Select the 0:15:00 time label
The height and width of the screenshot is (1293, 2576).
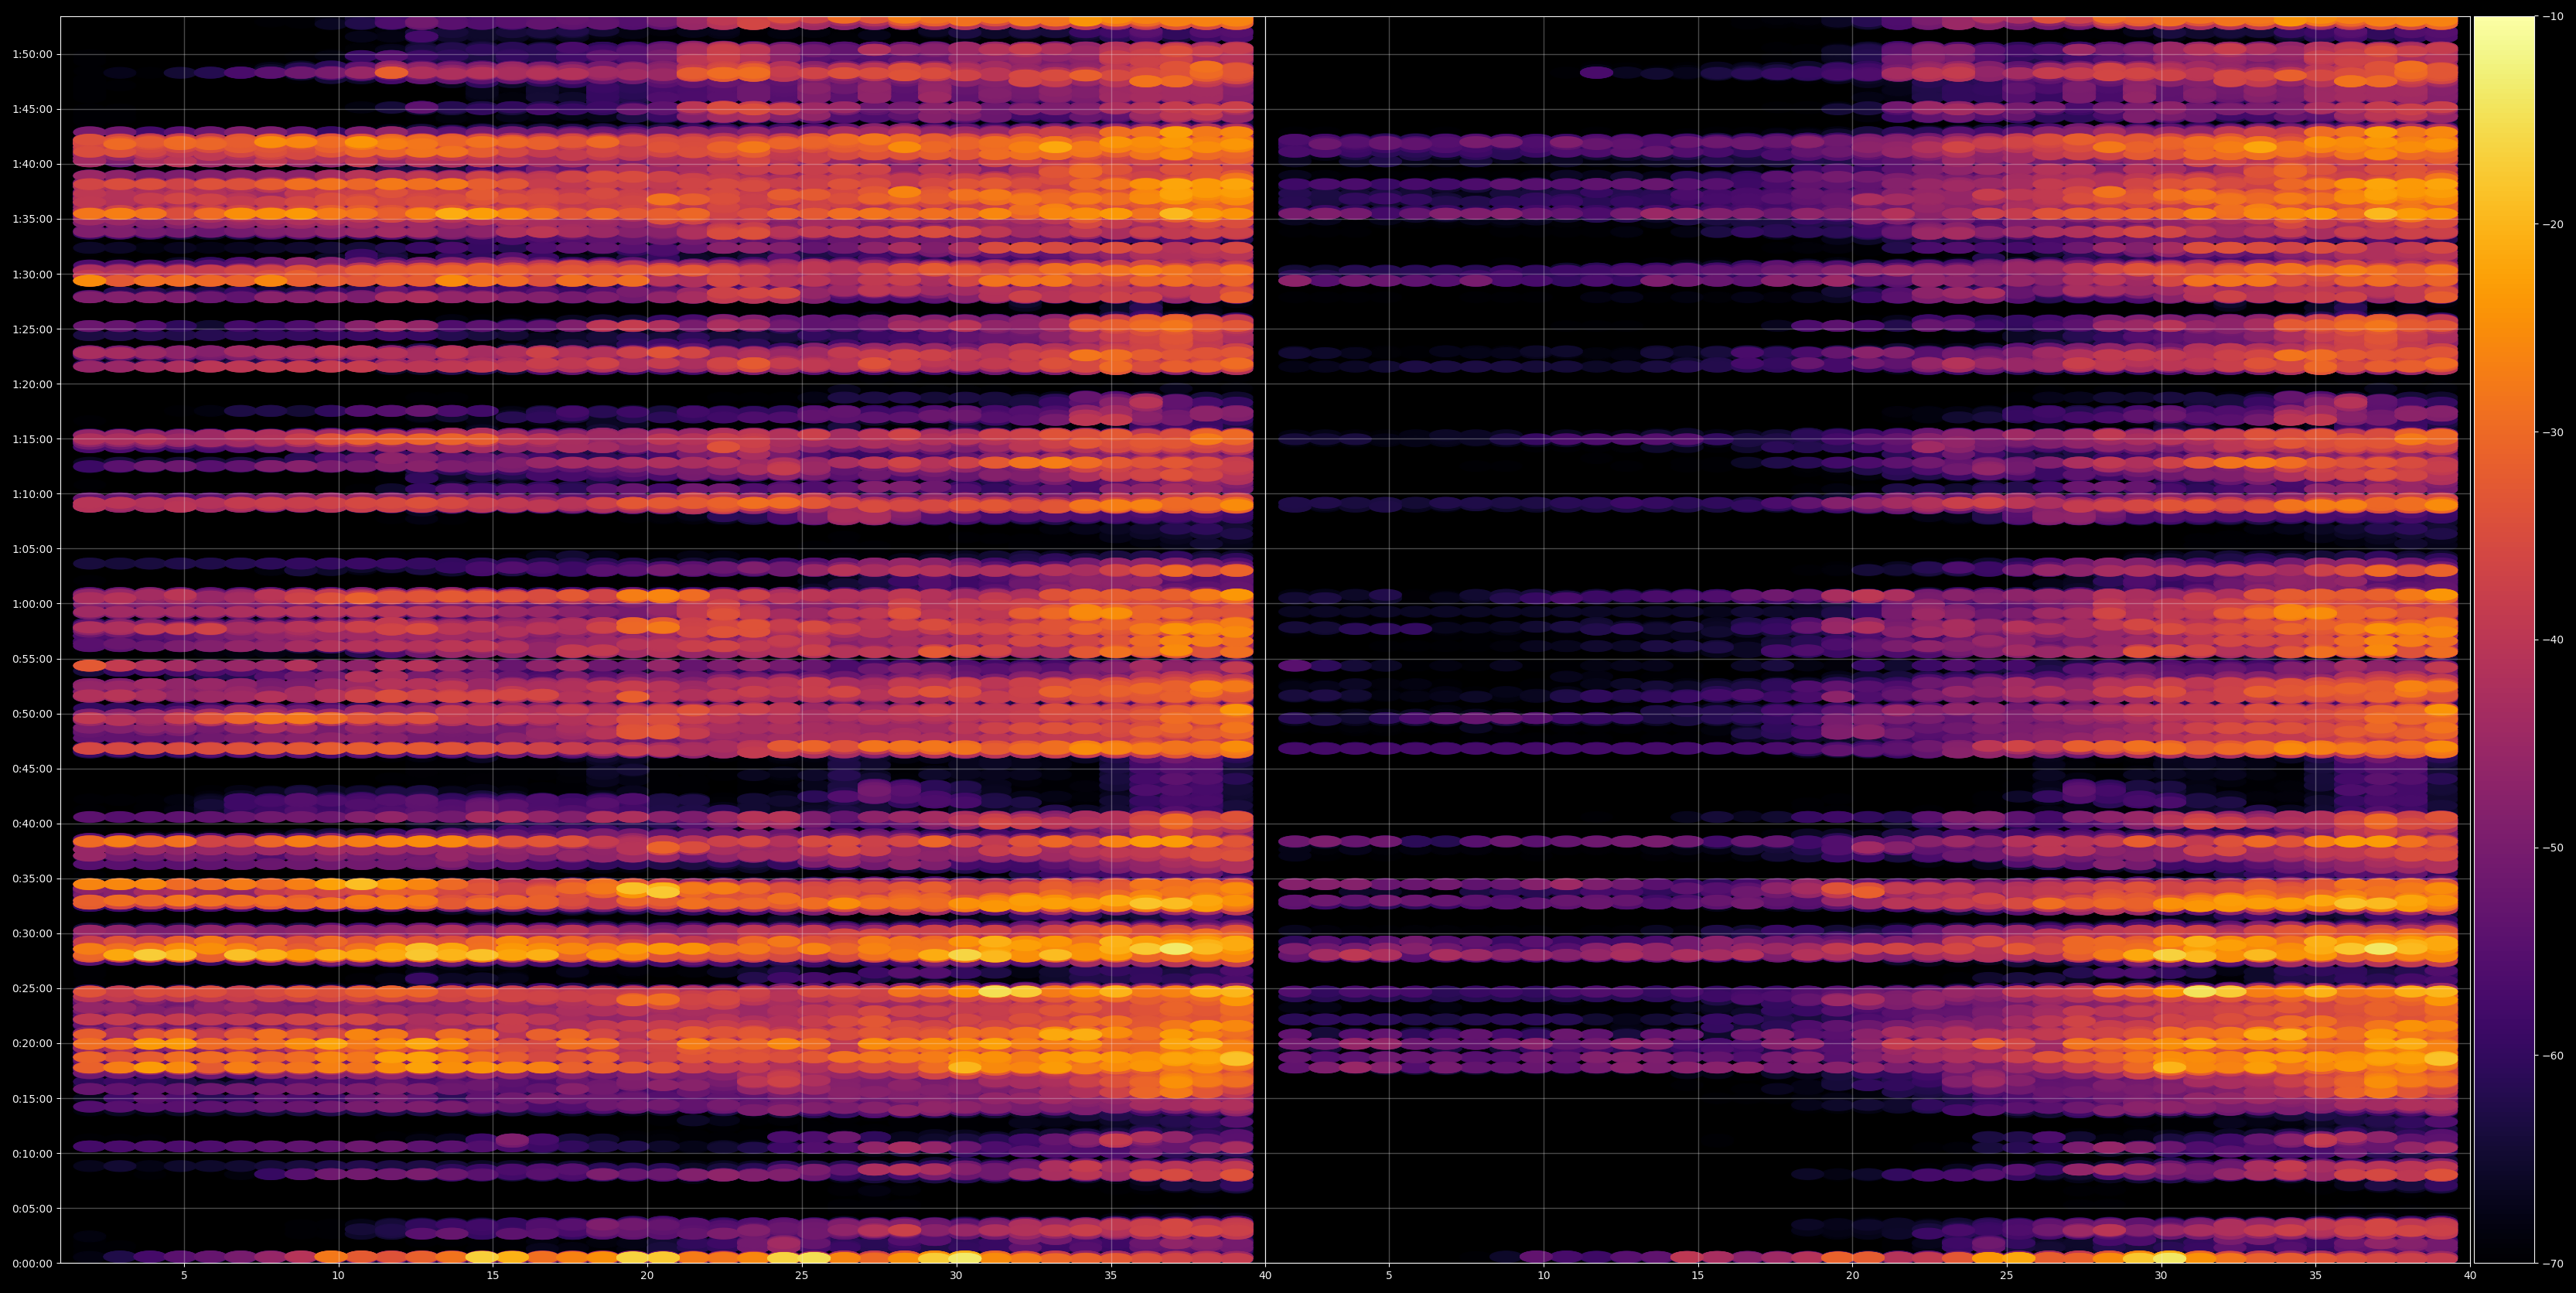(32, 1098)
